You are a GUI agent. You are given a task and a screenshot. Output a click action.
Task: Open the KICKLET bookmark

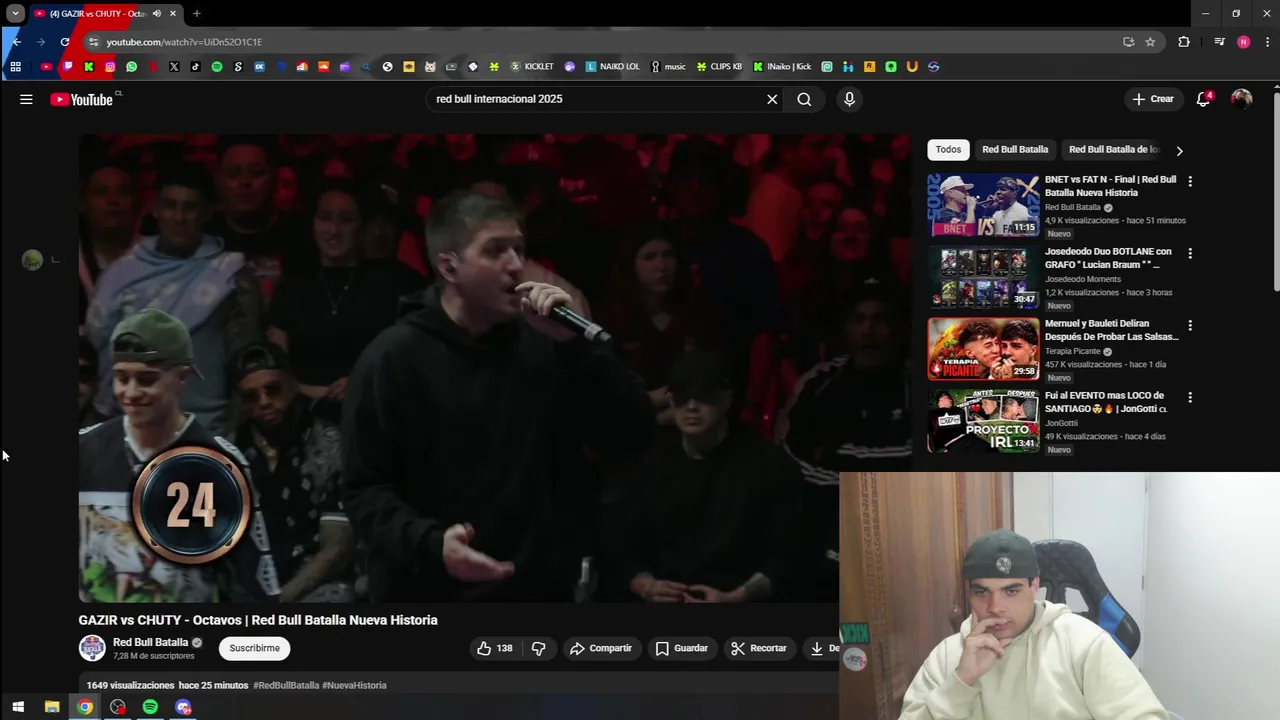(532, 67)
